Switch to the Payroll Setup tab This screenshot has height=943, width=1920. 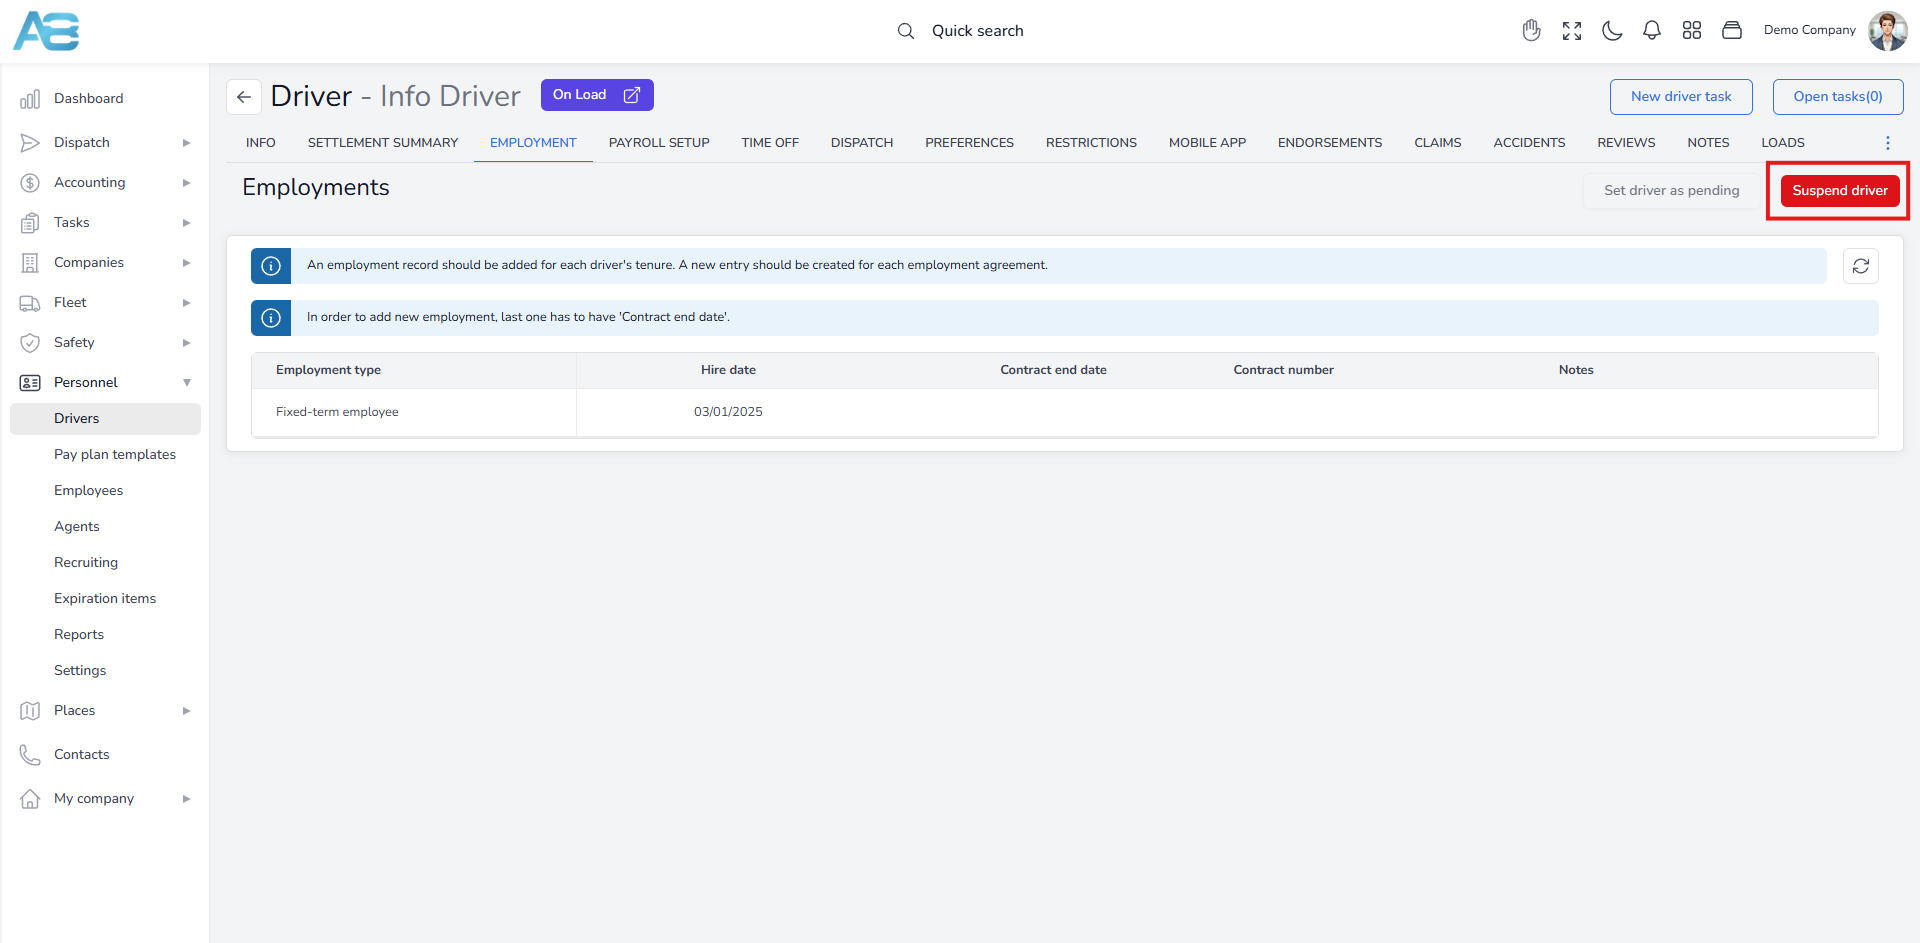[x=658, y=143]
